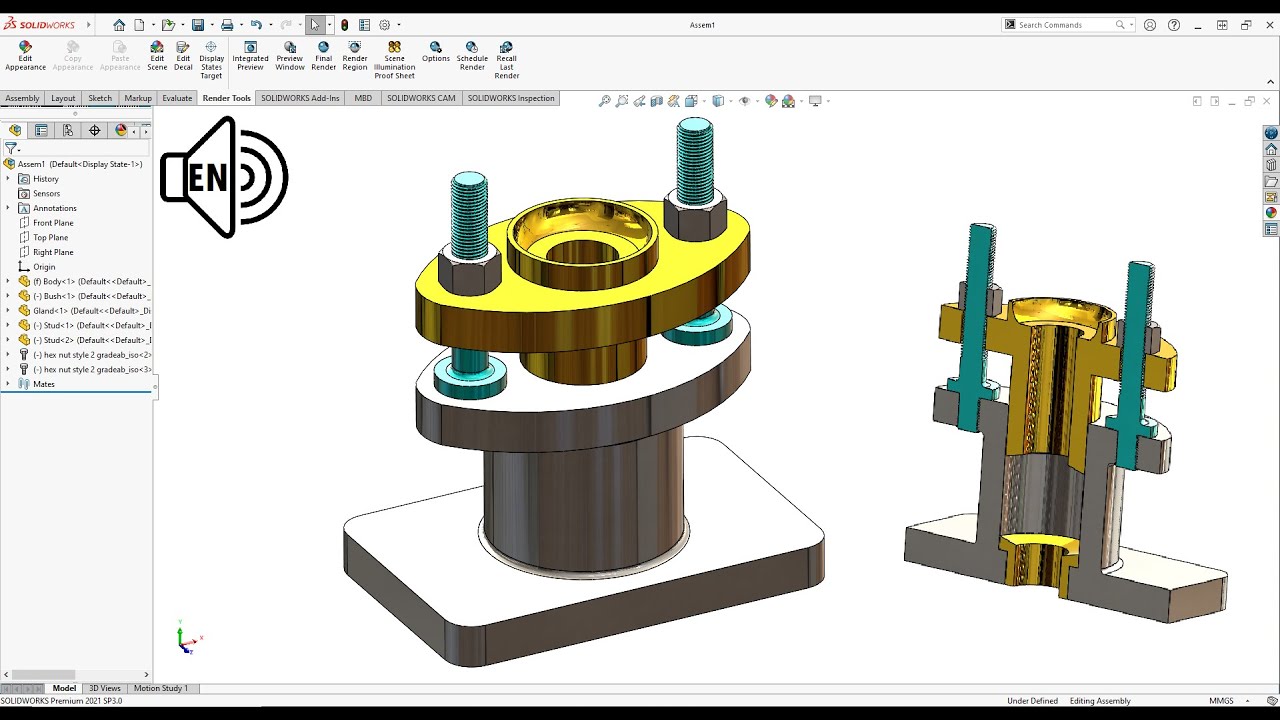This screenshot has height=720, width=1280.
Task: Open the Design Library pane tab
Action: pos(1271,165)
